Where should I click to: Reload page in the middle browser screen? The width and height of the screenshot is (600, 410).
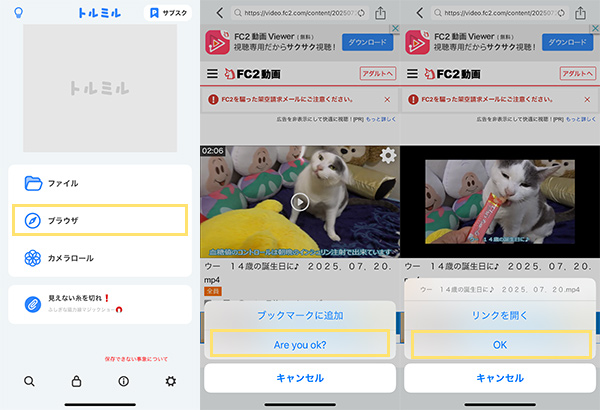pos(361,13)
